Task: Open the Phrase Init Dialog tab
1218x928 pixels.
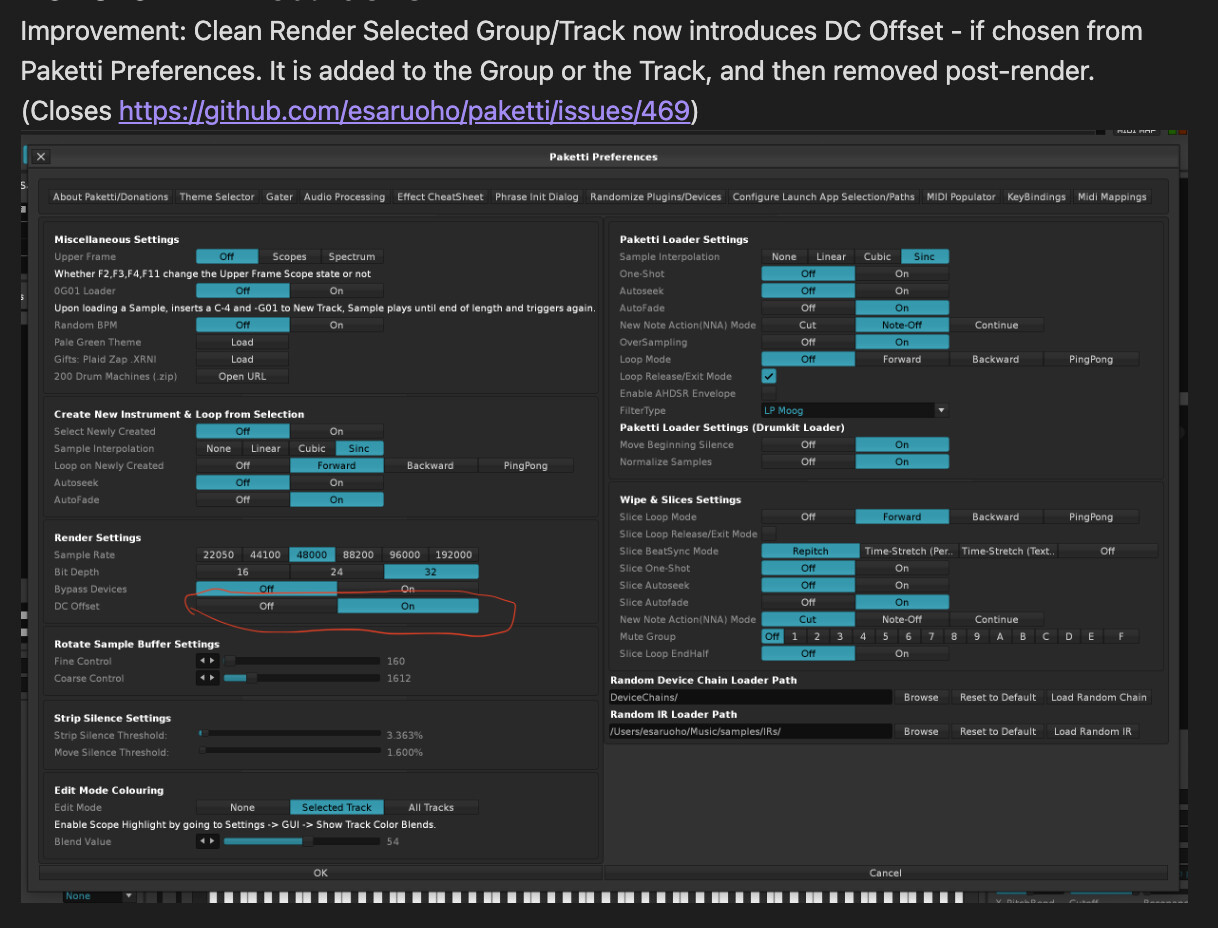Action: 537,197
